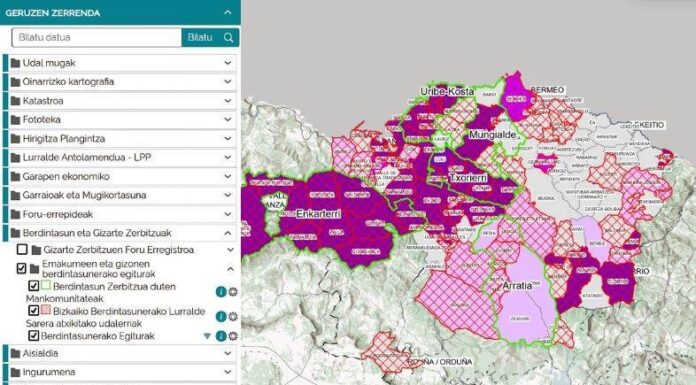
Task: Open gear settings for Berdintasunerako Egiturak layer
Action: 233,336
